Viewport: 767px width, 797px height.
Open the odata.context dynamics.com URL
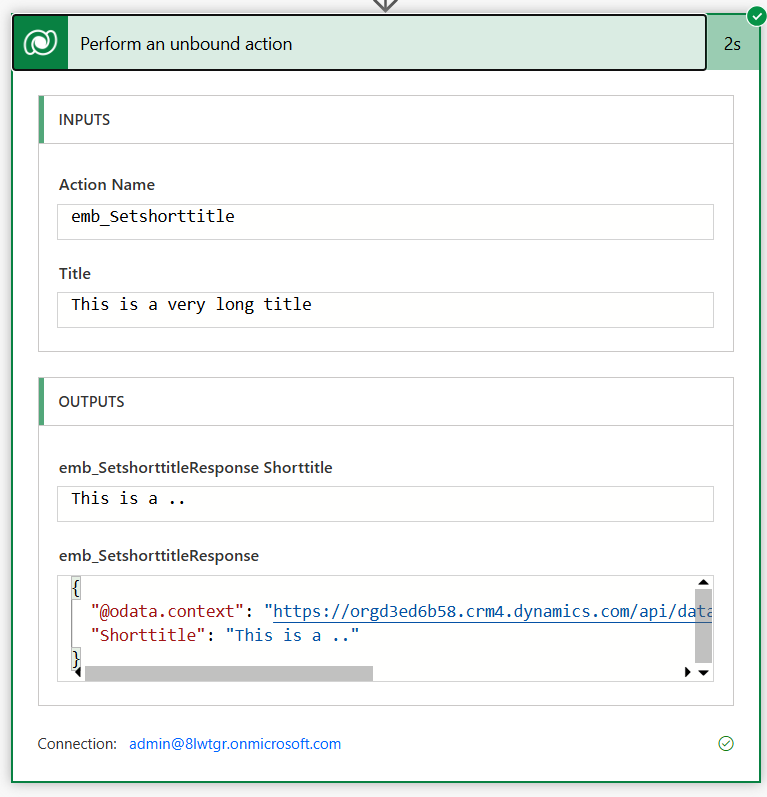tap(492, 612)
